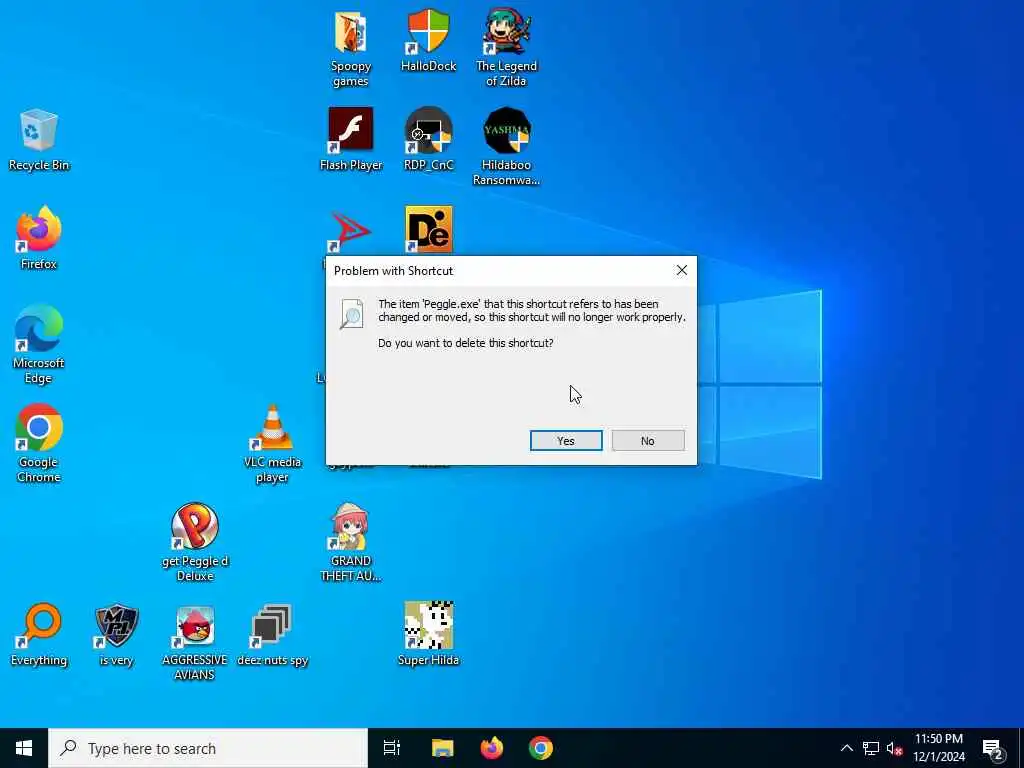
Task: Open the Windows Start menu
Action: coord(24,748)
